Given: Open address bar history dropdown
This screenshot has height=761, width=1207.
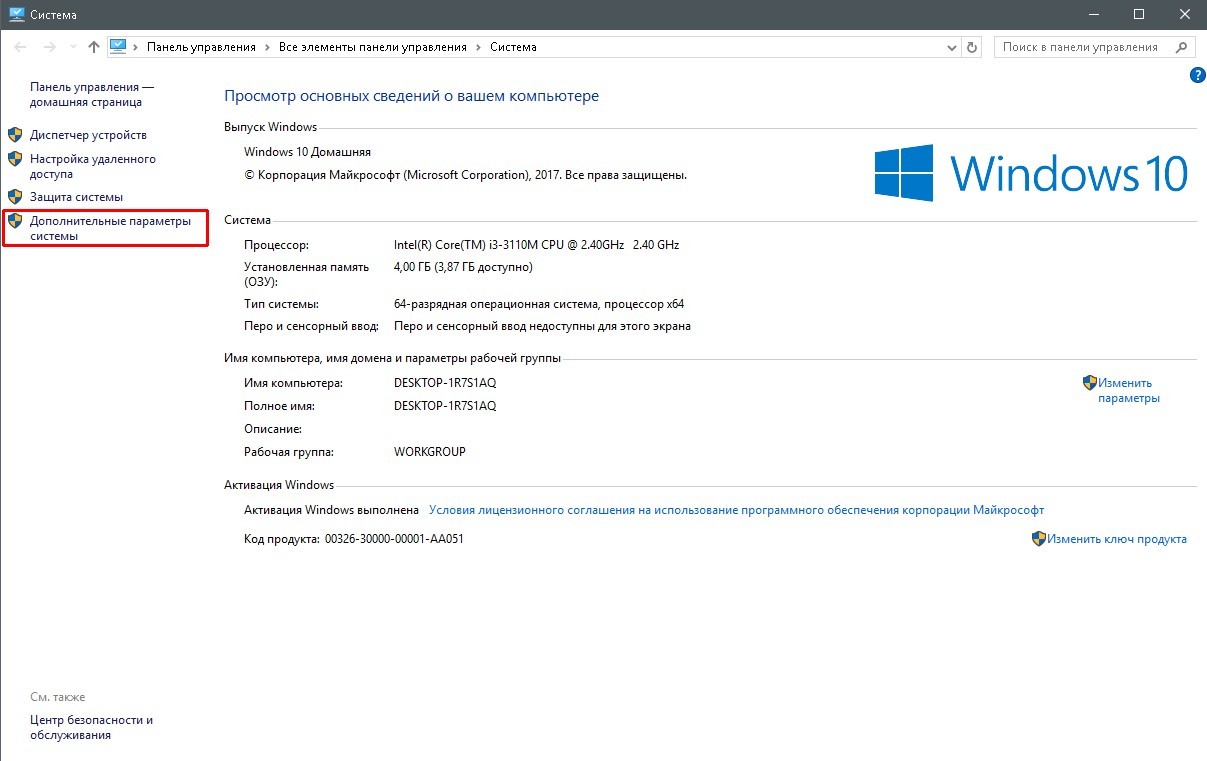Looking at the screenshot, I should 951,47.
